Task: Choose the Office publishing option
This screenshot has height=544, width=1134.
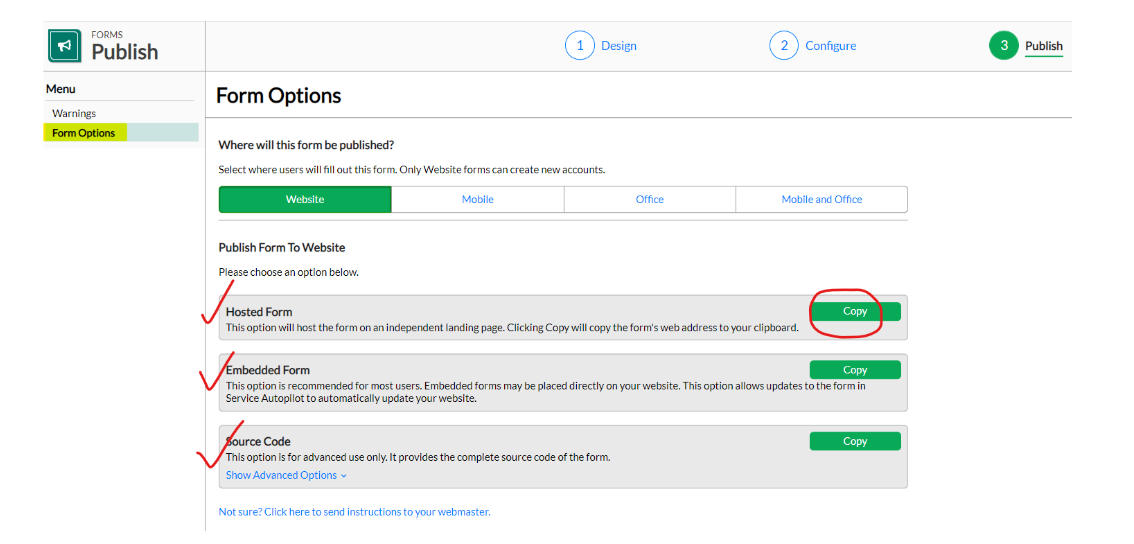Action: (649, 200)
